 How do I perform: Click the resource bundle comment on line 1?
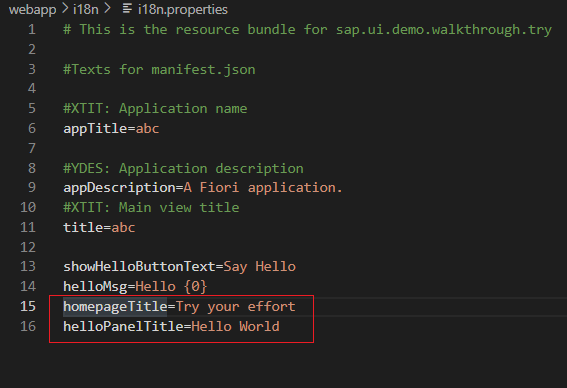307,30
